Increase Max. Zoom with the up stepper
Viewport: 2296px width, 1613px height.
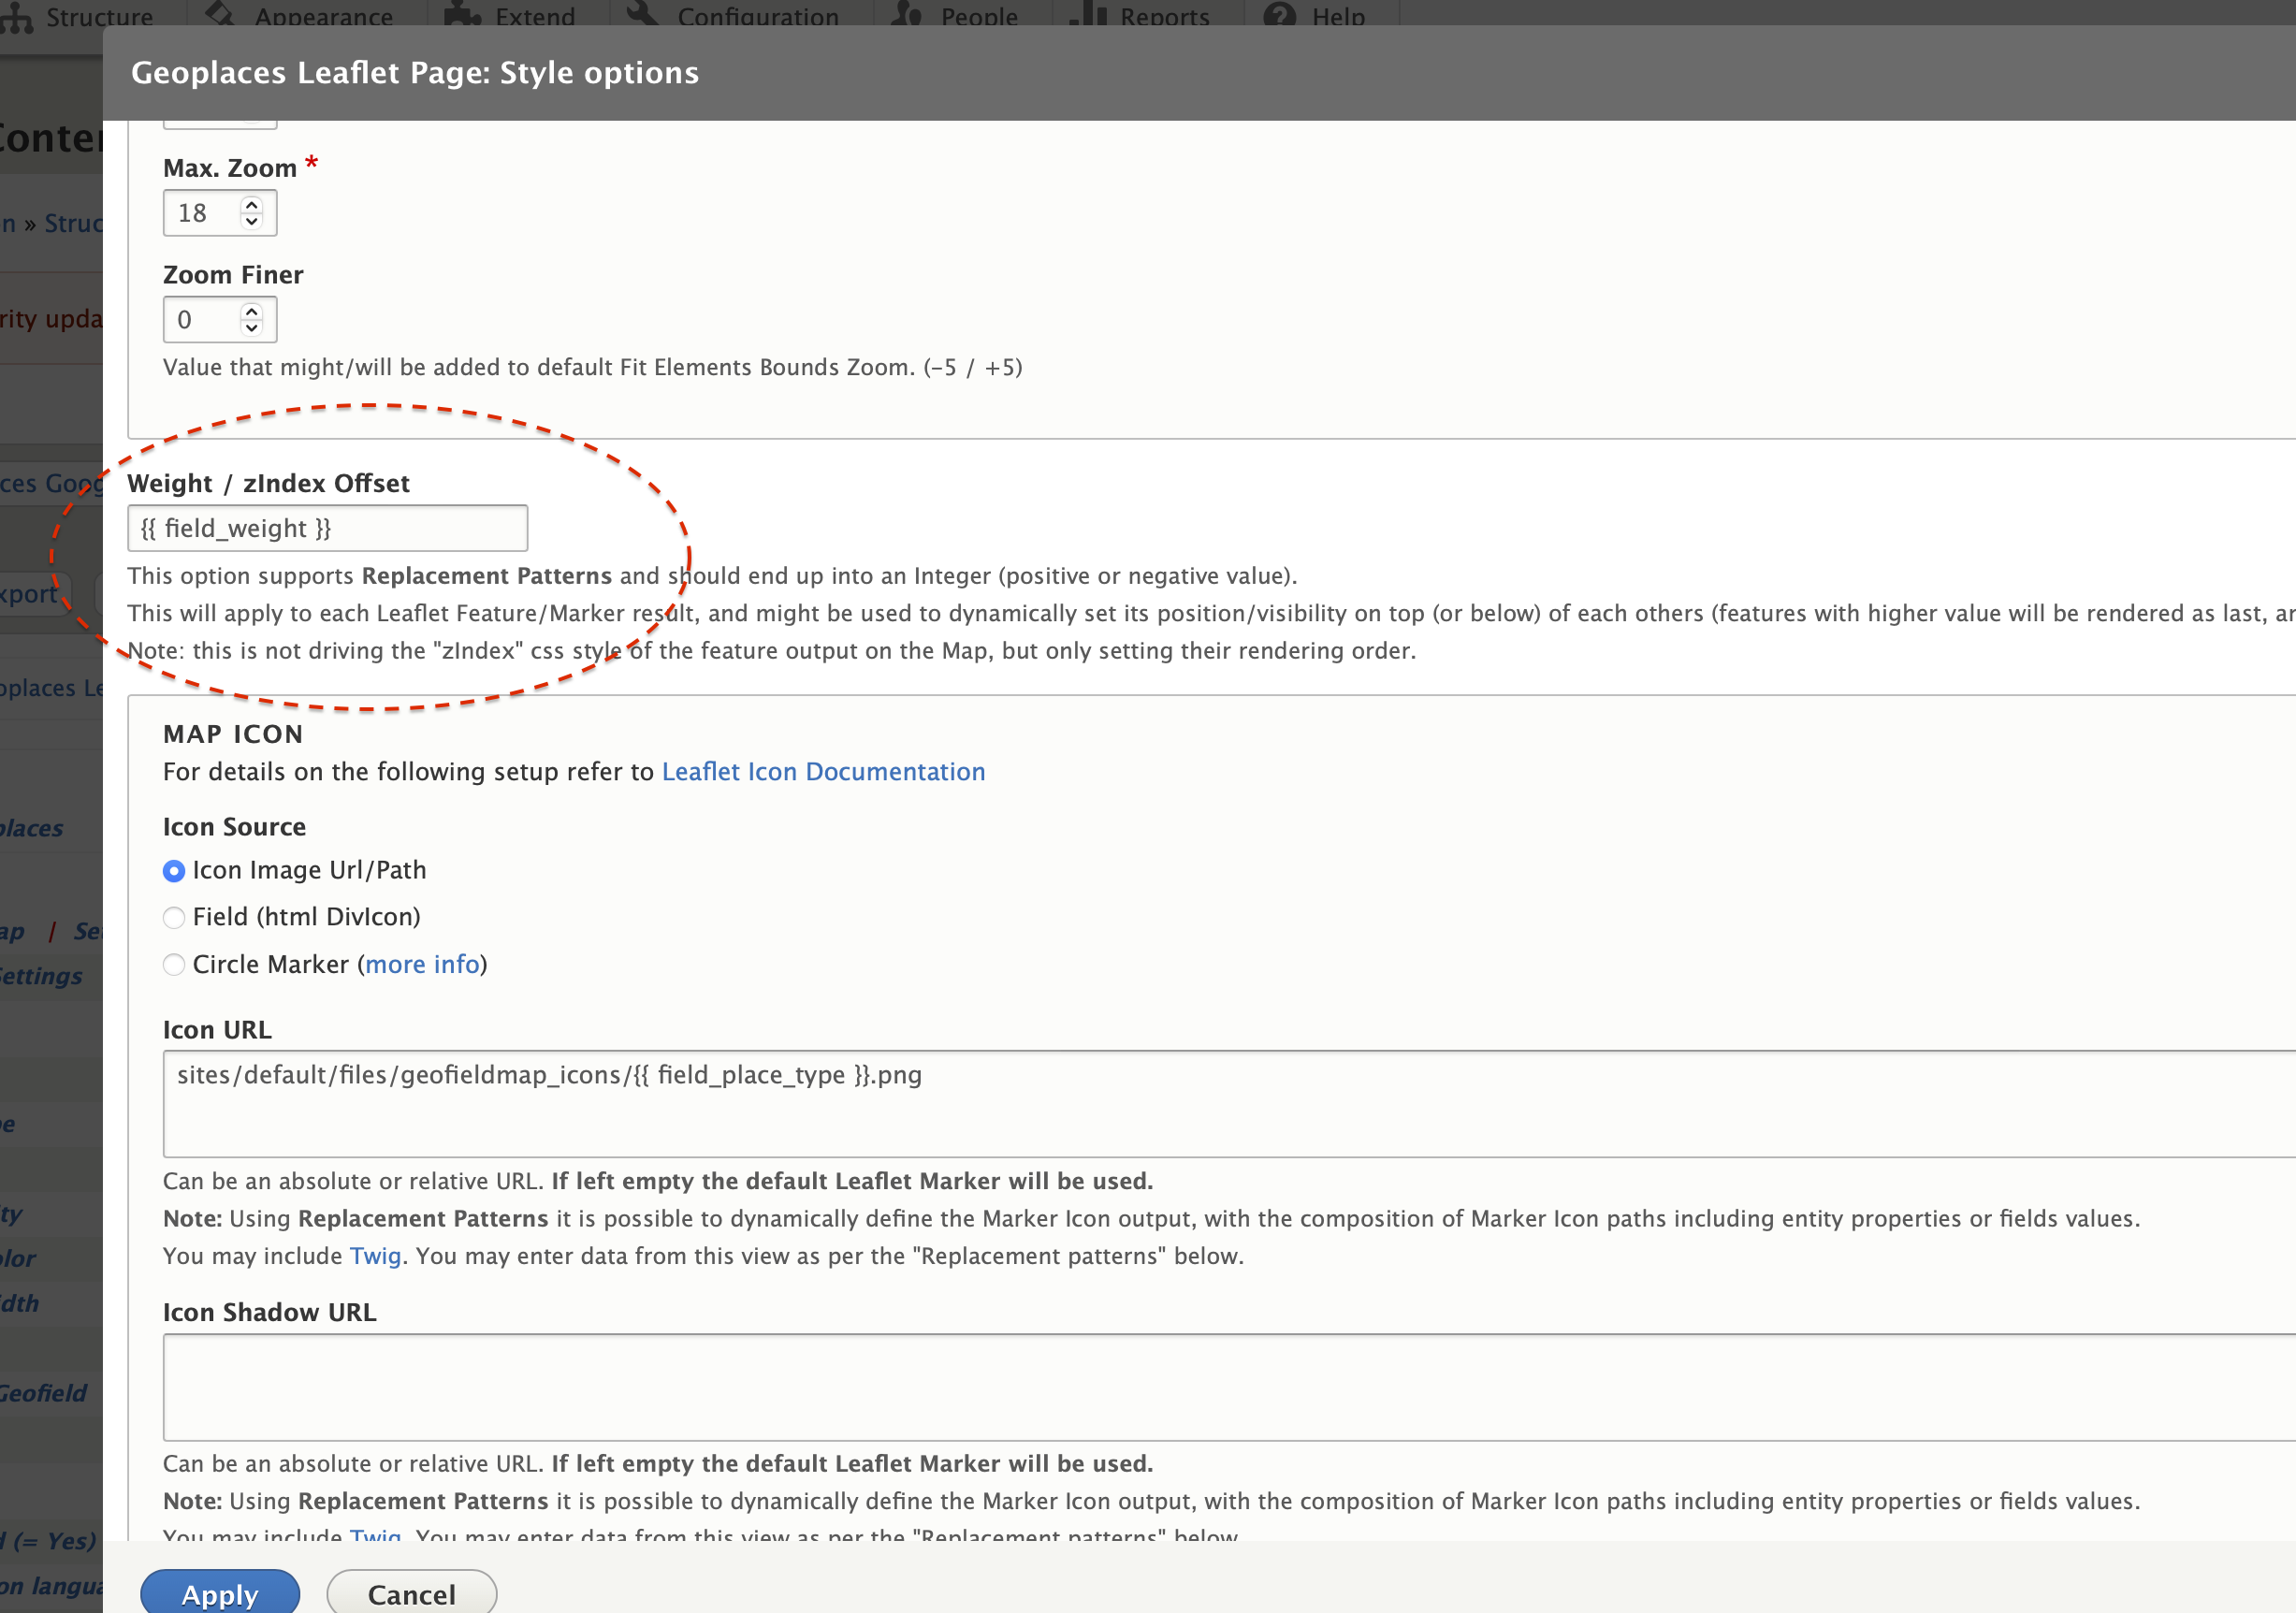251,203
